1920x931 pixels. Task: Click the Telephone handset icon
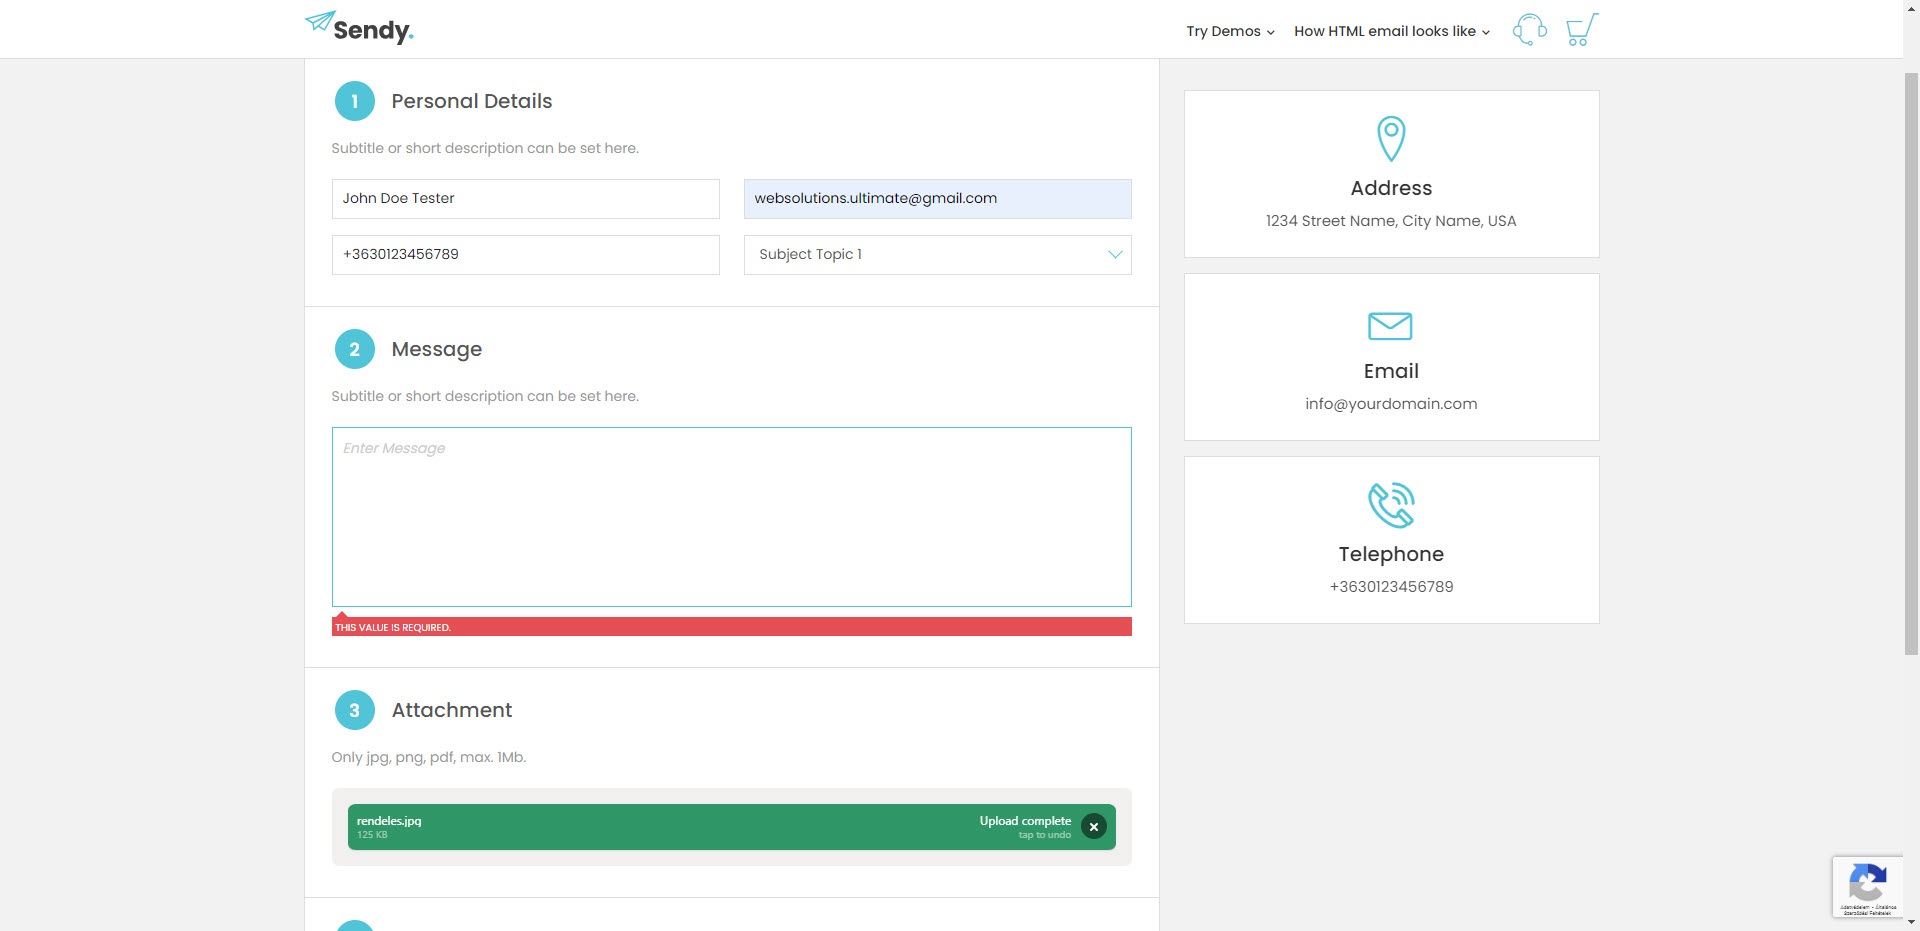[1391, 505]
